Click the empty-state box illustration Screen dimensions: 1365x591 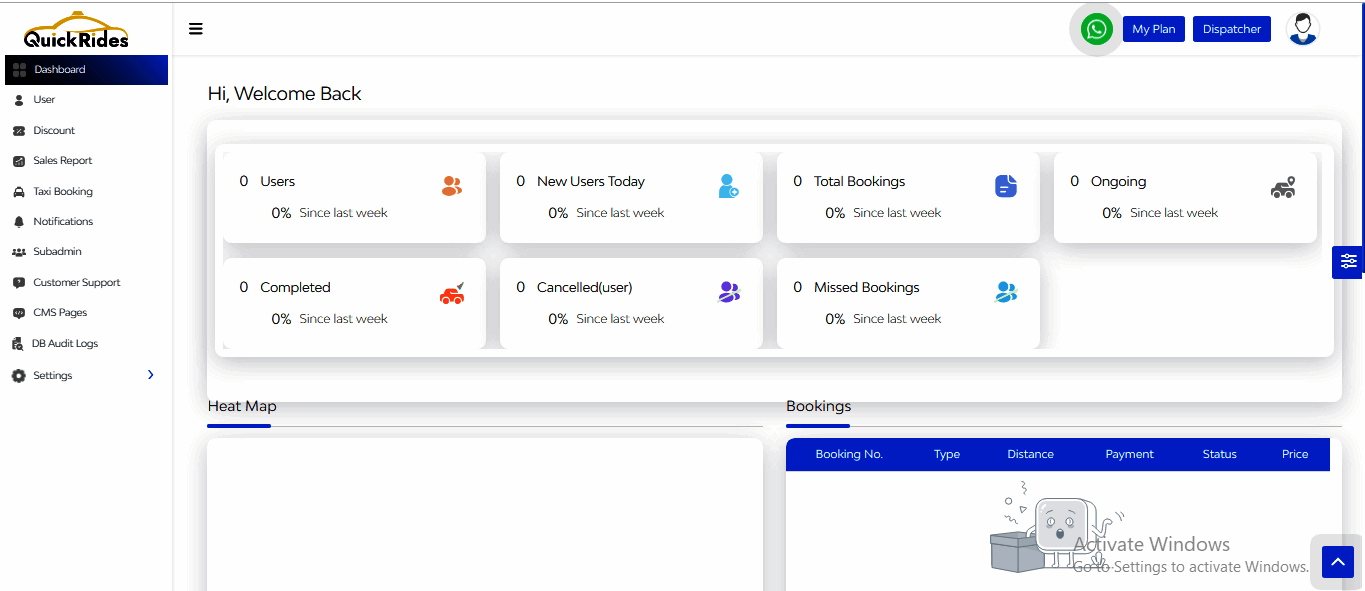pos(1056,527)
